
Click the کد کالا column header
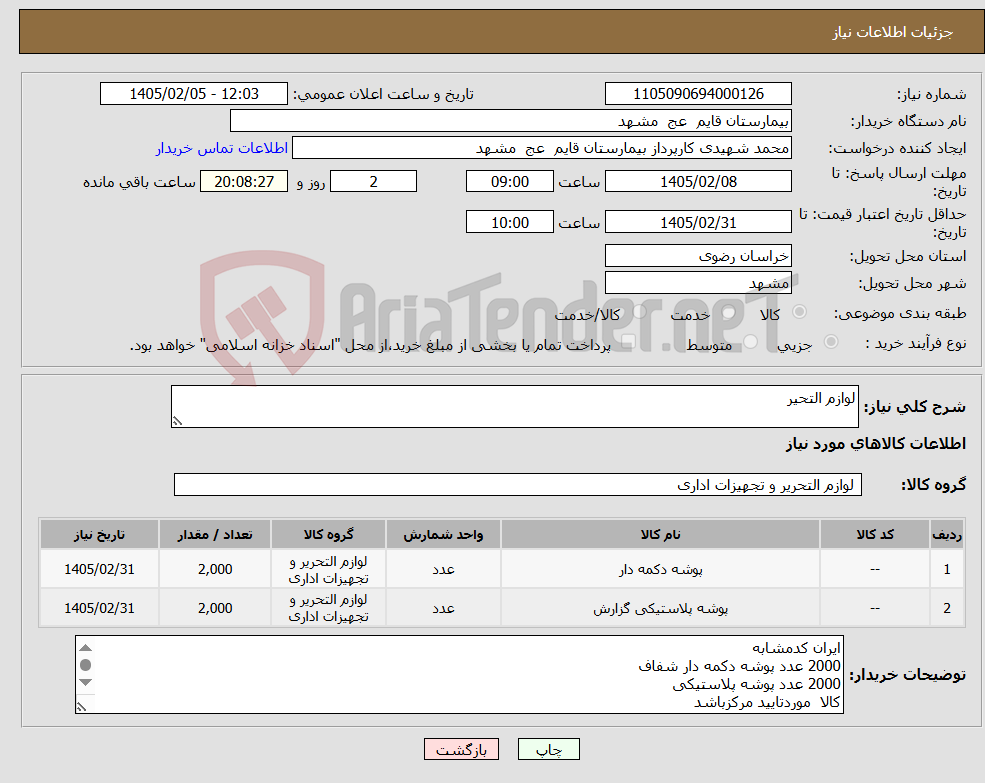875,534
